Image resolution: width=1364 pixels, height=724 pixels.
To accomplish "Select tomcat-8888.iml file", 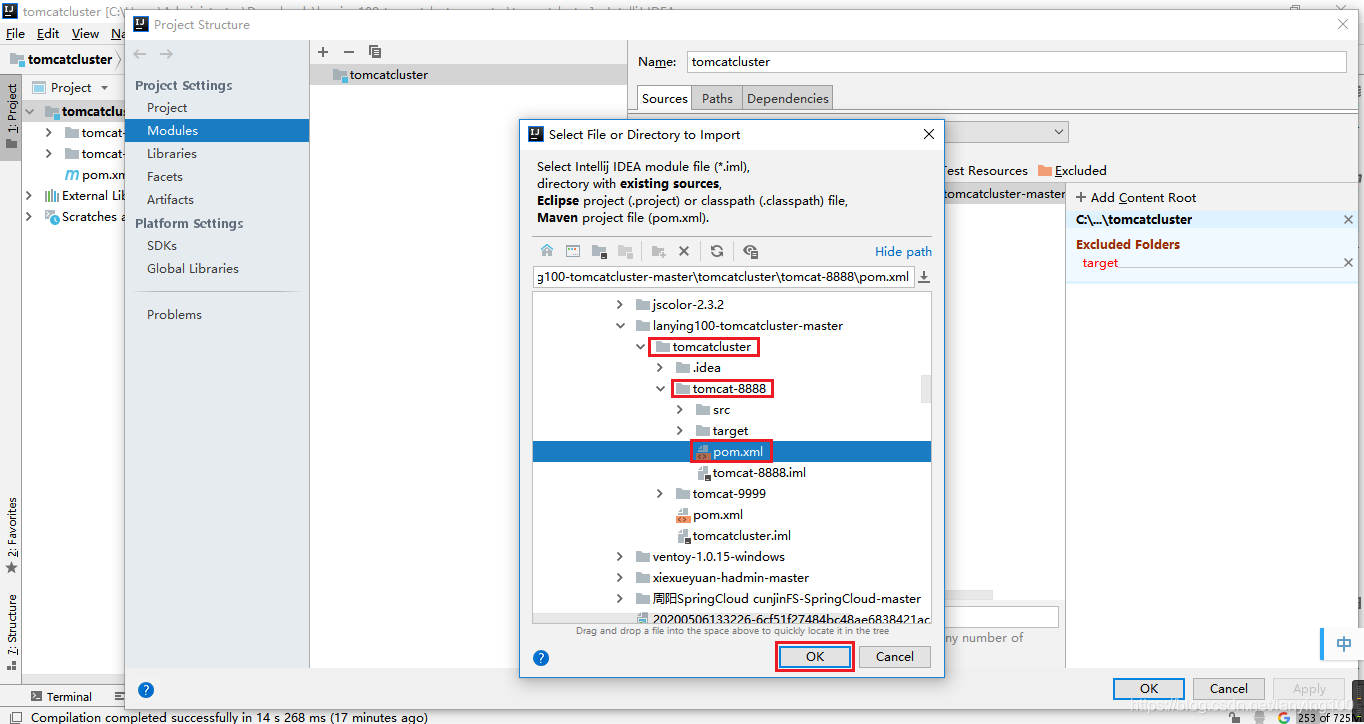I will coord(751,473).
